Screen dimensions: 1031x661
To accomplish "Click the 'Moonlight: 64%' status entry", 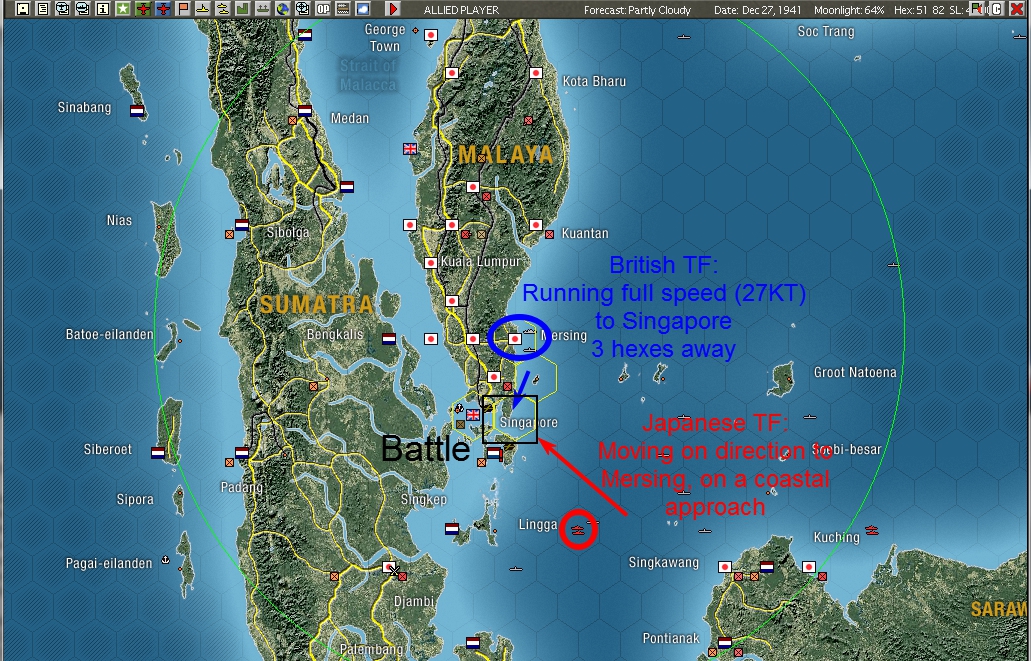I will tap(849, 10).
